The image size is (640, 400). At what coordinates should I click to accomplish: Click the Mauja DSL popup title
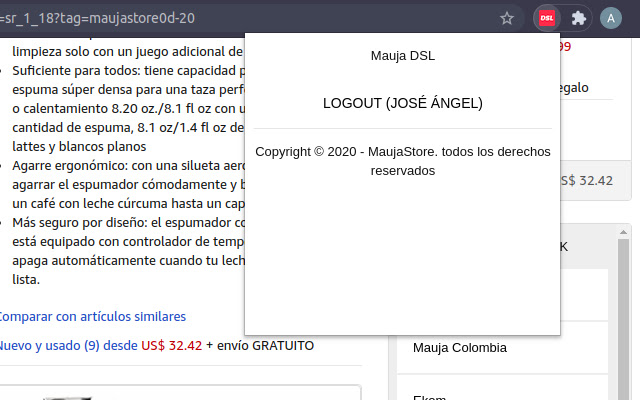(x=402, y=56)
